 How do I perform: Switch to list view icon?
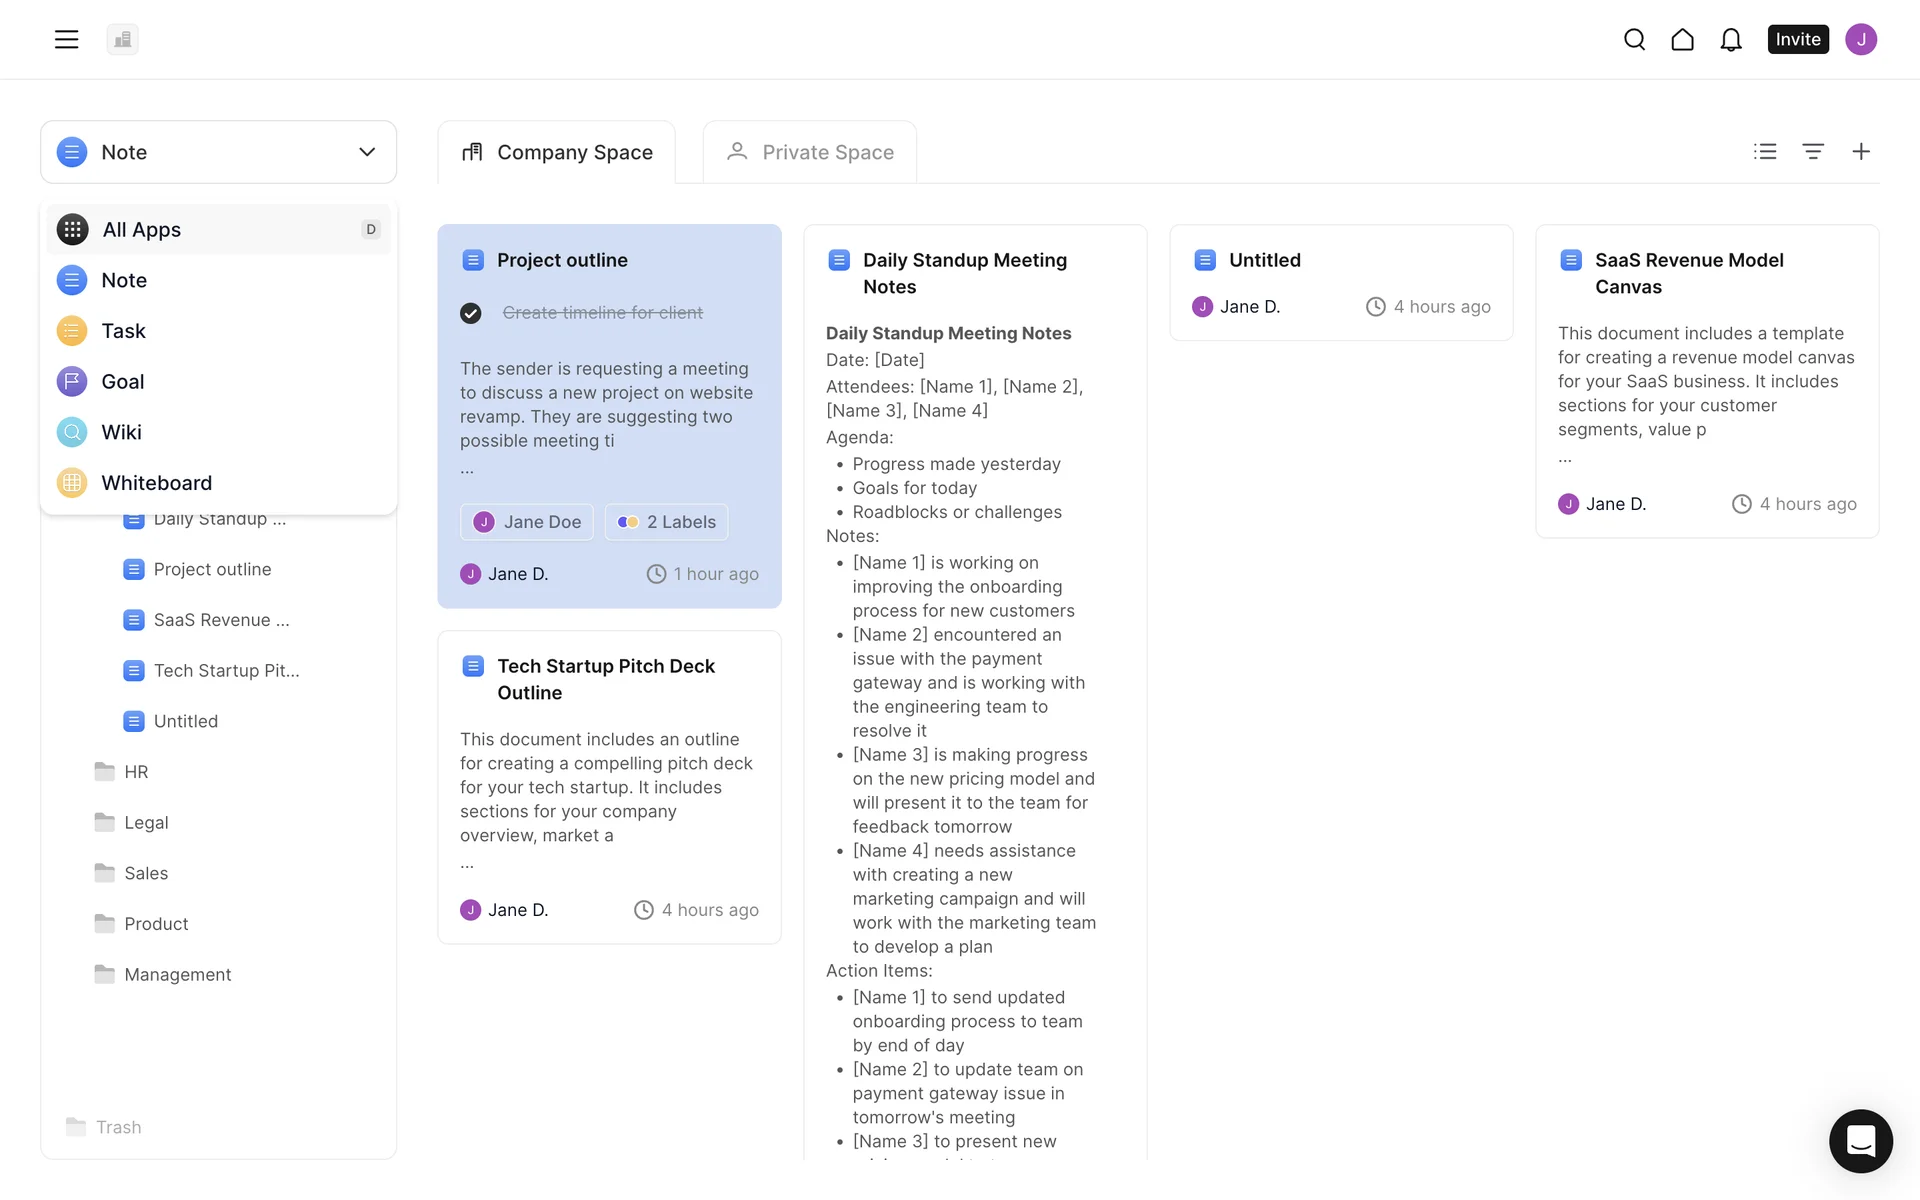[x=1765, y=151]
